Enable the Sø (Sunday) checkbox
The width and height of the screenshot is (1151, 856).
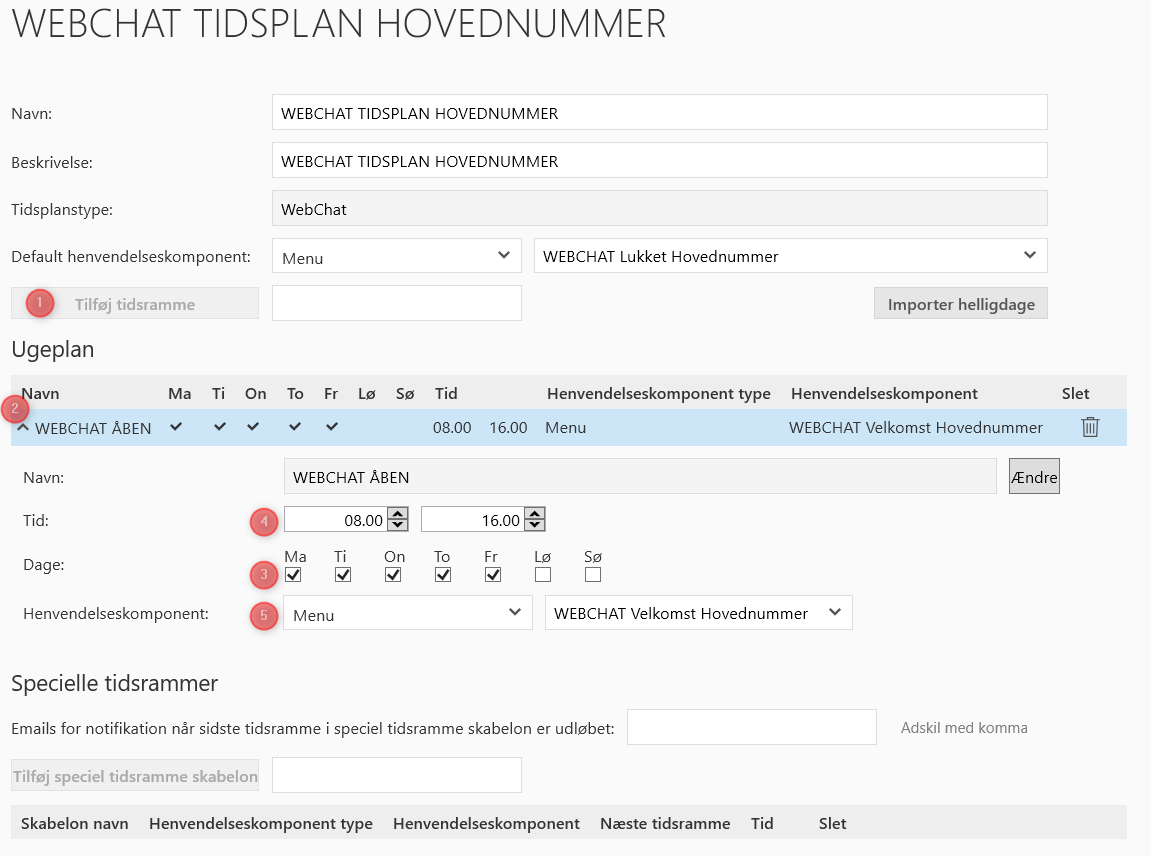pyautogui.click(x=593, y=575)
